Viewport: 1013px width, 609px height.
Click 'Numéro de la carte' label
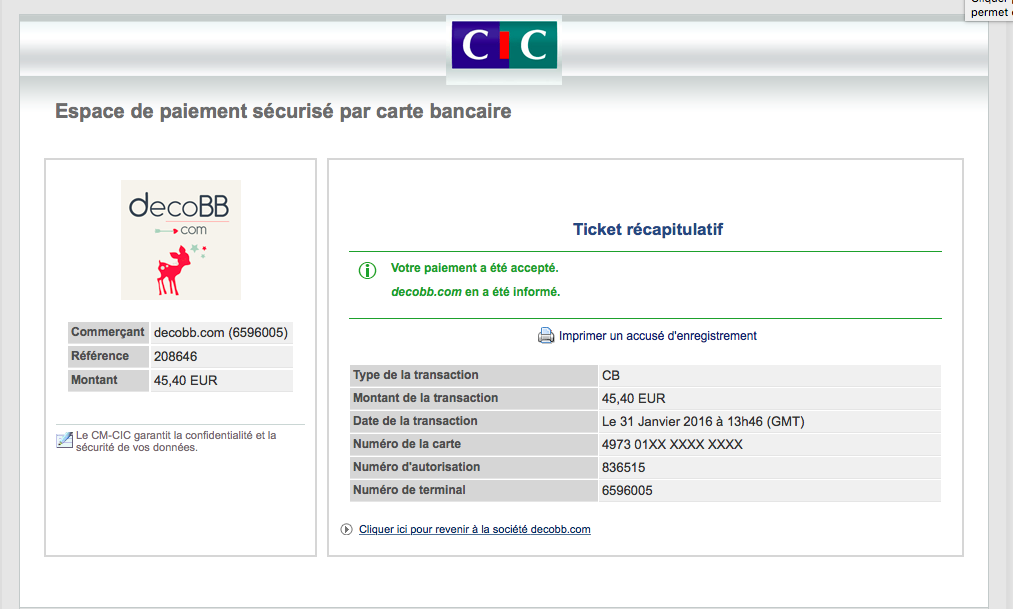pyautogui.click(x=474, y=444)
